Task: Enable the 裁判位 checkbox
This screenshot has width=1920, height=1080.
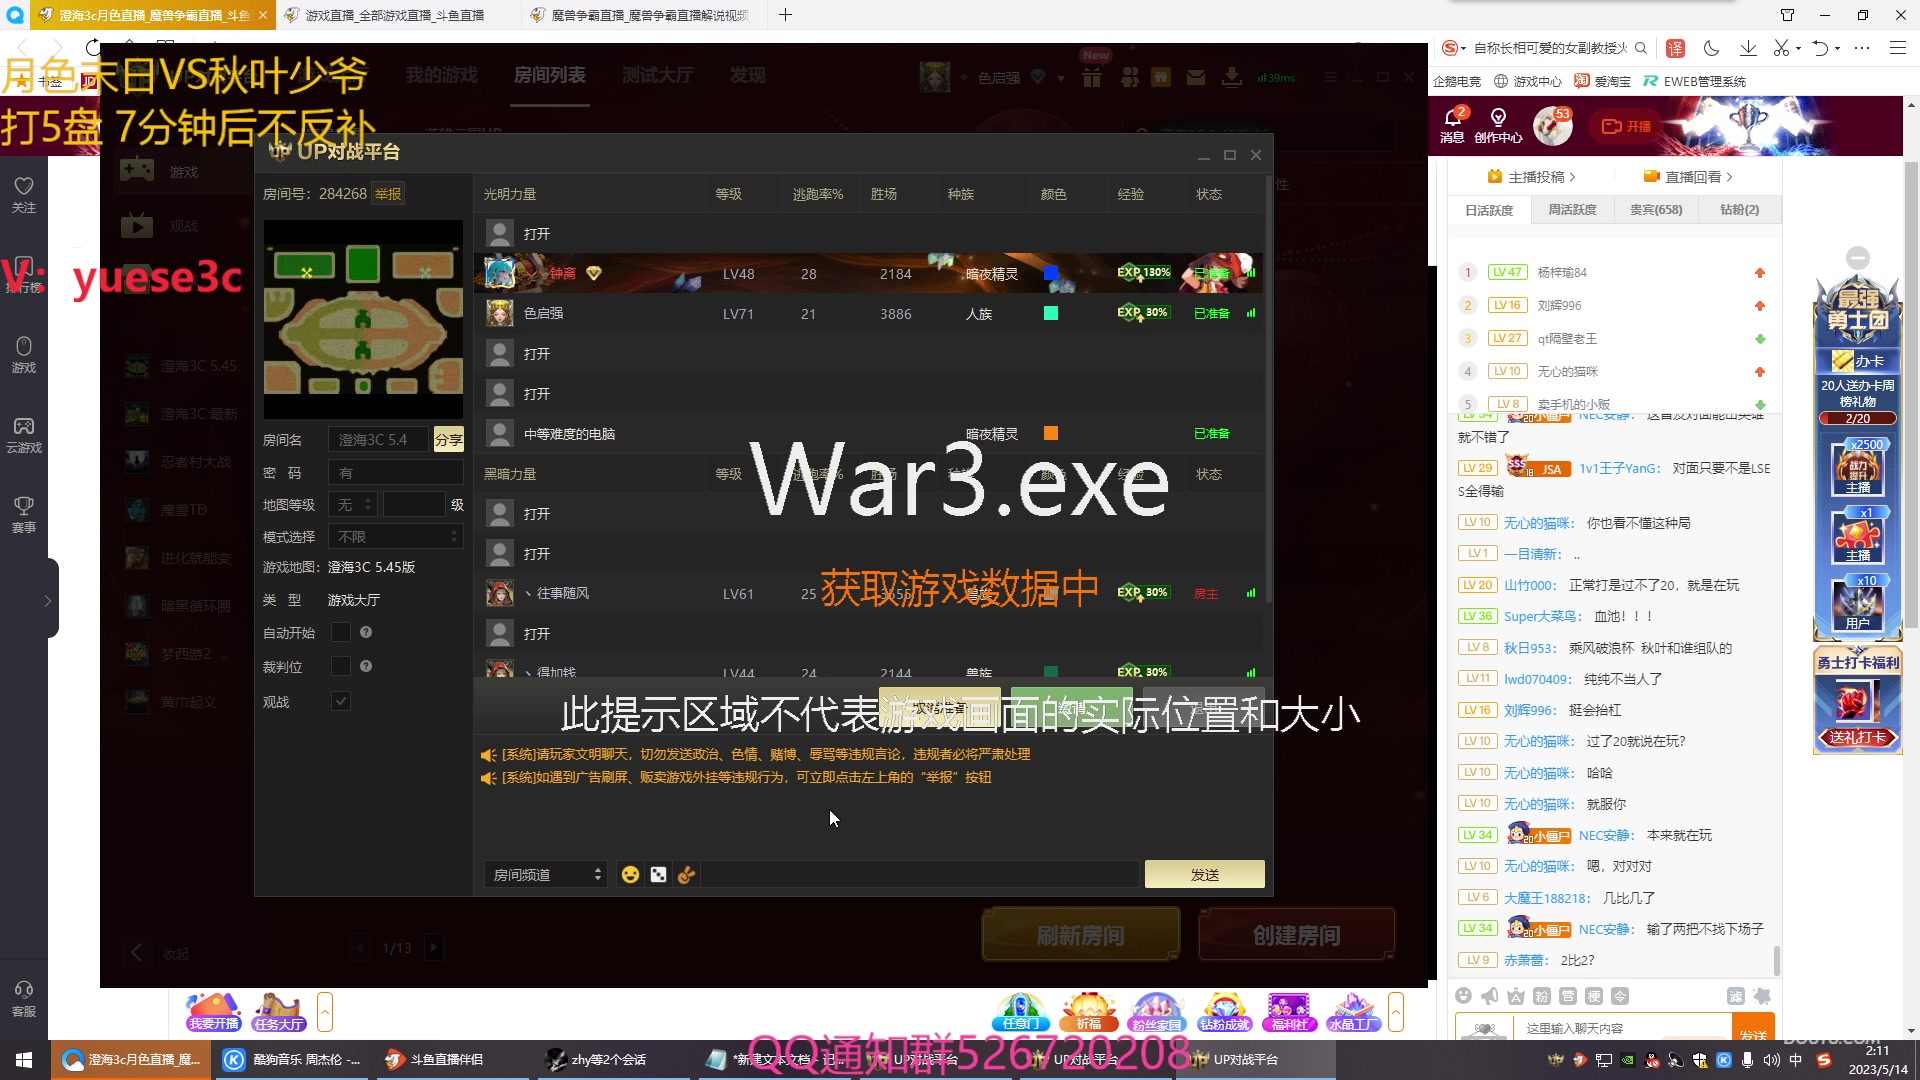Action: [341, 666]
